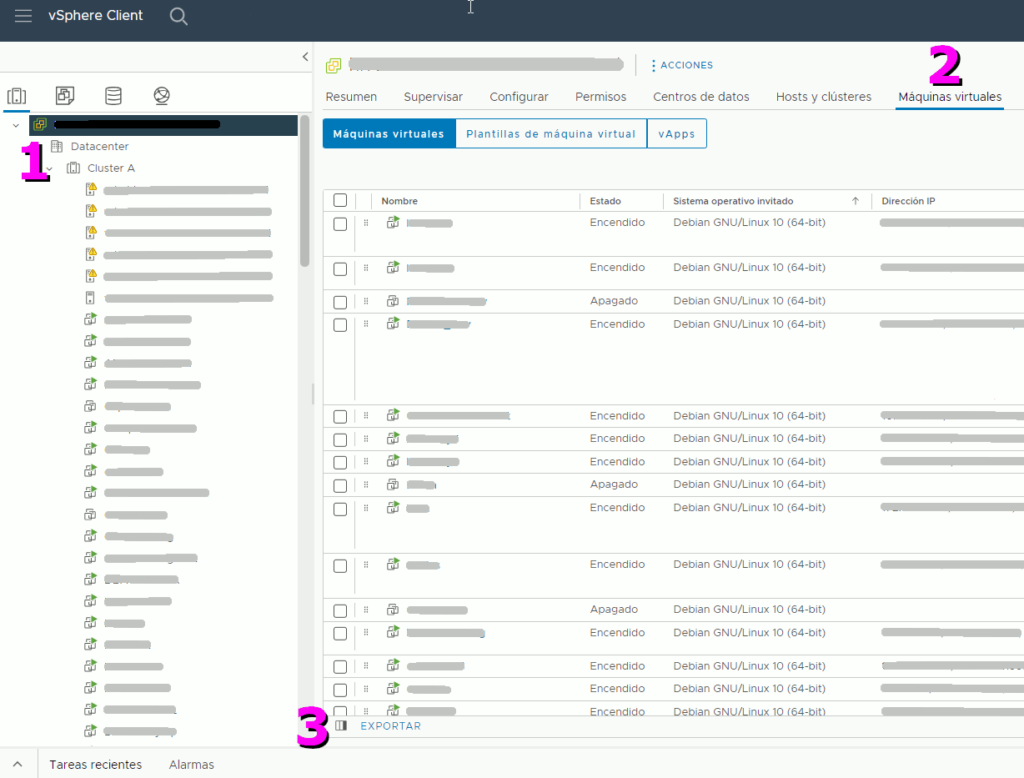Open the Centros de datos tab
1024x778 pixels.
pos(701,97)
